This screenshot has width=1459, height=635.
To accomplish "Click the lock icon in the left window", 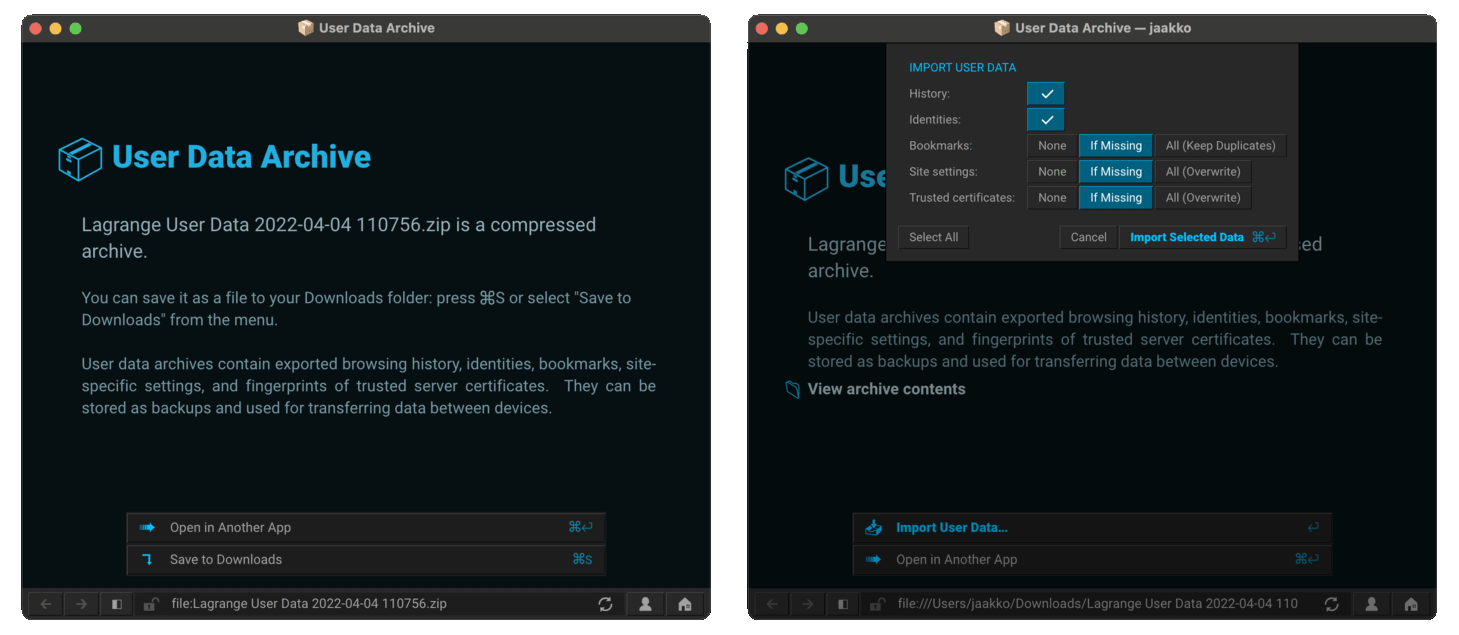I will [x=150, y=604].
